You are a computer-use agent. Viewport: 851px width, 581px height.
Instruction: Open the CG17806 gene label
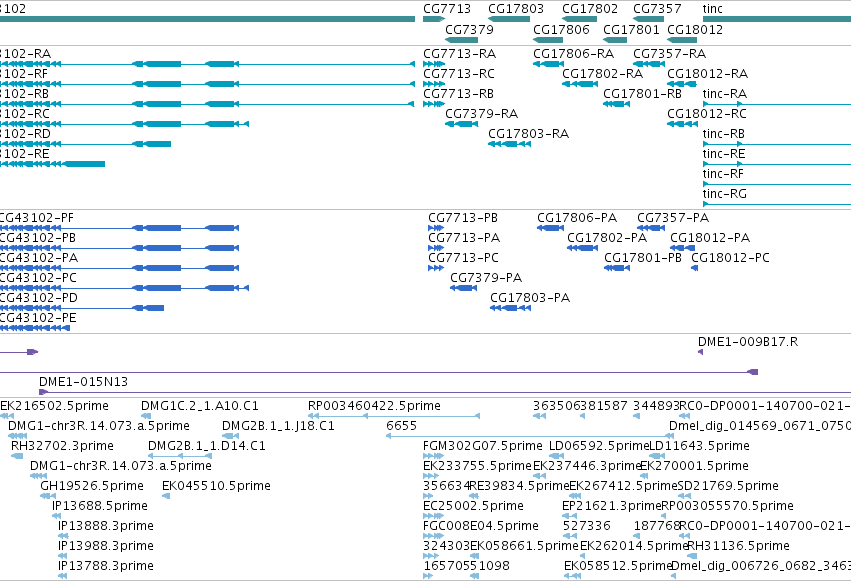tap(561, 29)
